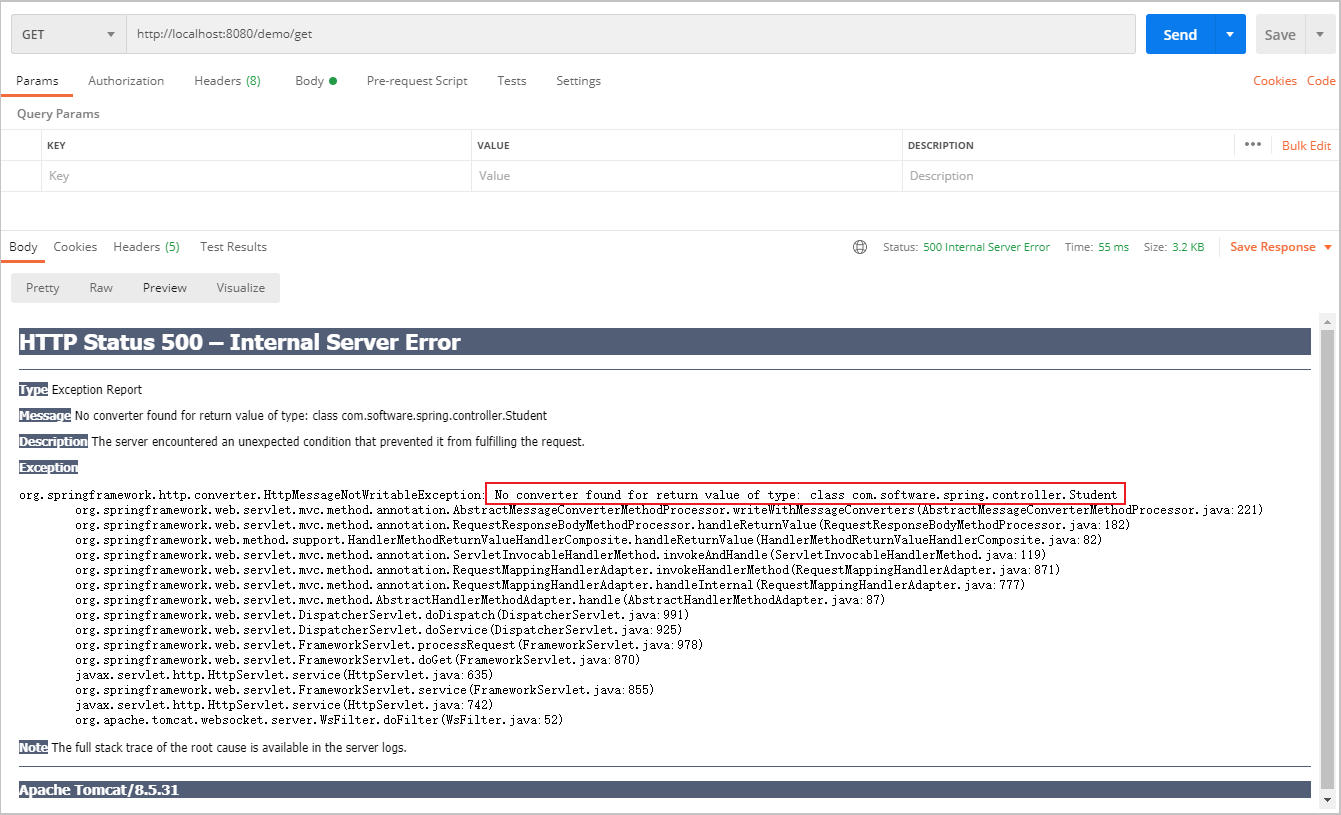This screenshot has width=1341, height=815.
Task: Click the network globe icon
Action: point(860,247)
